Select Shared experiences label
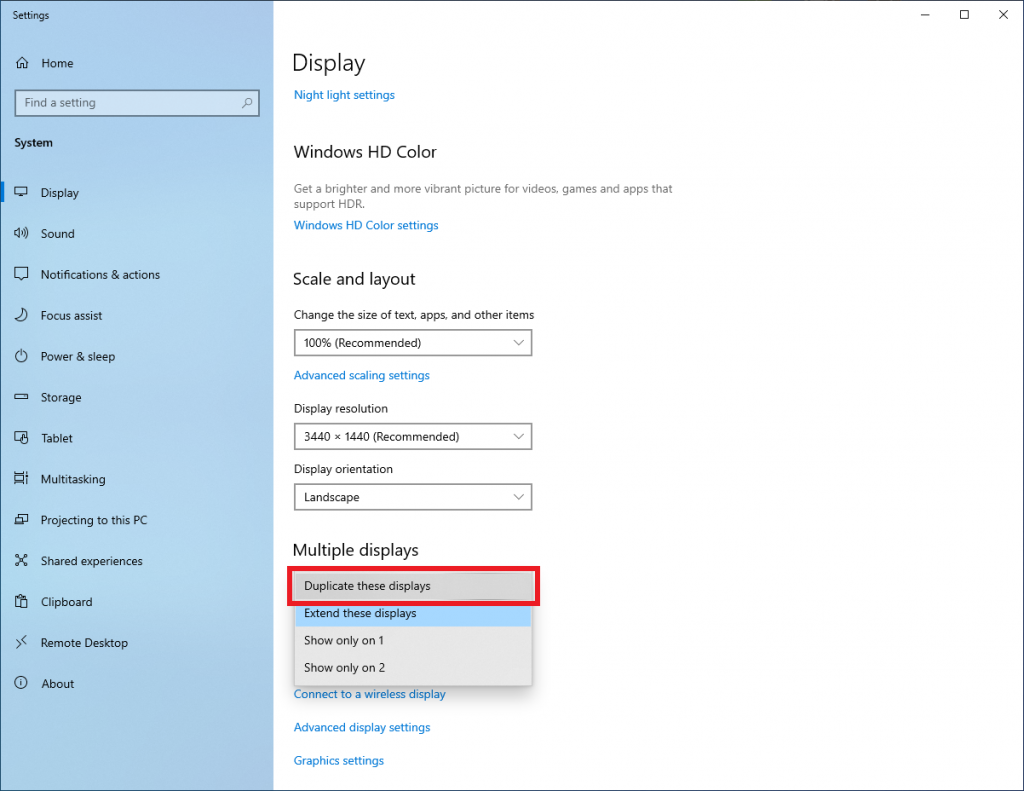Image resolution: width=1024 pixels, height=791 pixels. click(91, 561)
